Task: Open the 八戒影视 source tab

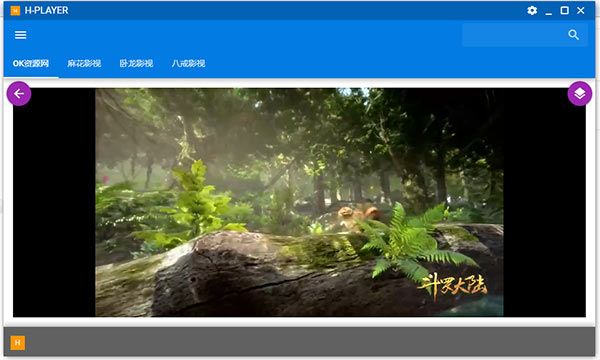Action: pos(188,64)
